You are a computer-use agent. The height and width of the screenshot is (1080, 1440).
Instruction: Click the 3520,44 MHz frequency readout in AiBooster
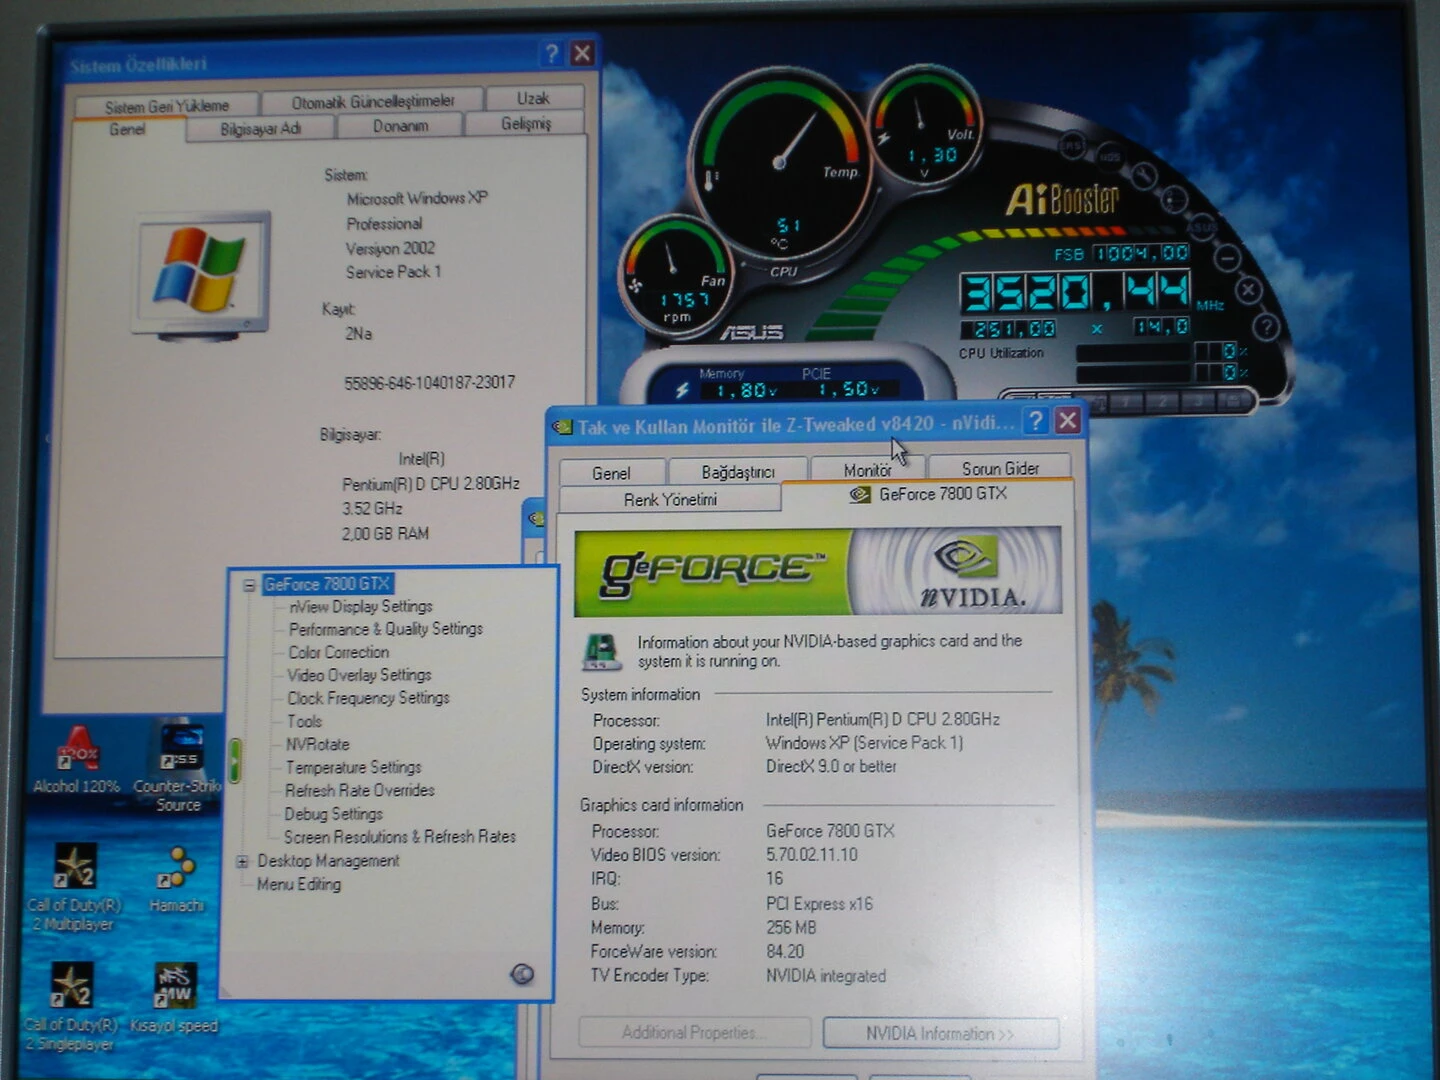(x=1075, y=292)
